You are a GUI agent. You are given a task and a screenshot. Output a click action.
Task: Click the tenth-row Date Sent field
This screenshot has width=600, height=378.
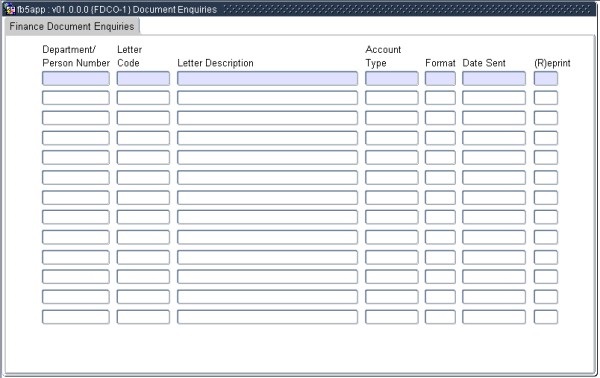point(494,257)
